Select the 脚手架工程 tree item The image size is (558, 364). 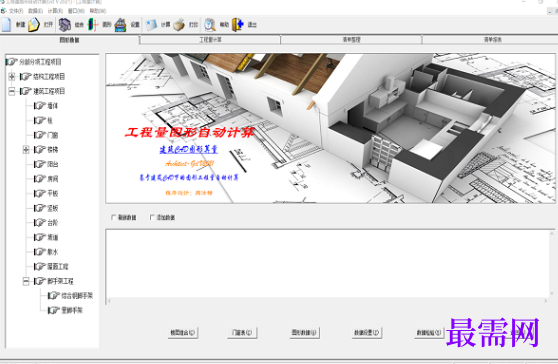coord(60,281)
